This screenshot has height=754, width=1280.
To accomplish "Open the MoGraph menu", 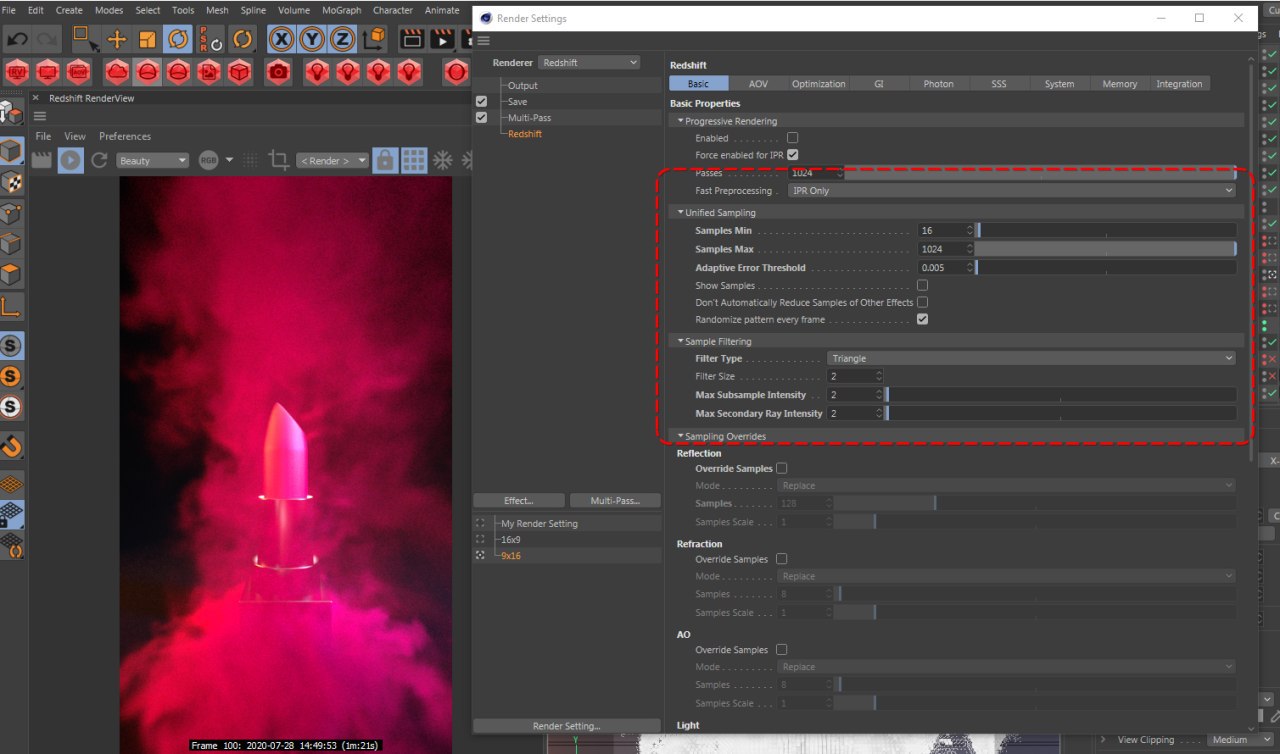I will [x=341, y=10].
